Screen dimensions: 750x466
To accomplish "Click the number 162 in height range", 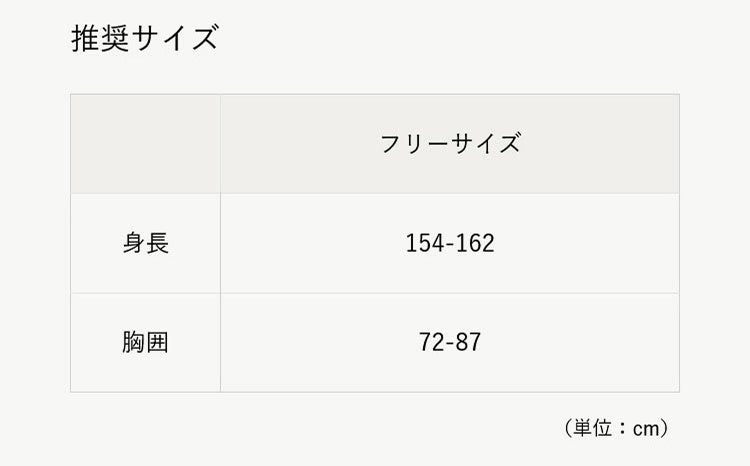I will [x=476, y=243].
